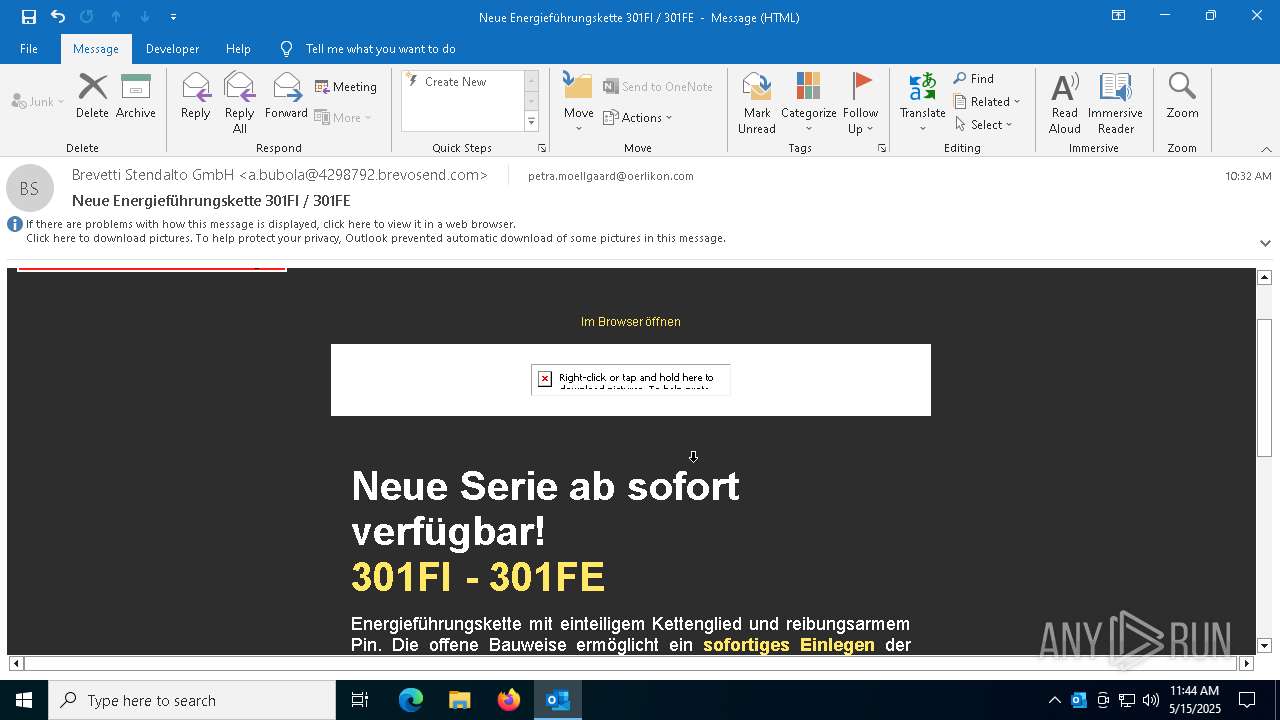
Task: Launch Microsoft Edge from the taskbar
Action: tap(411, 700)
